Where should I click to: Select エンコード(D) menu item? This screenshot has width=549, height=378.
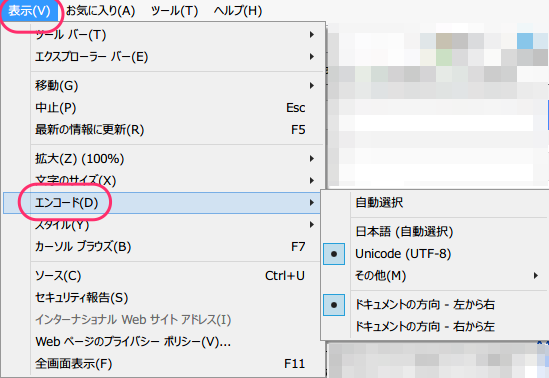(x=162, y=203)
